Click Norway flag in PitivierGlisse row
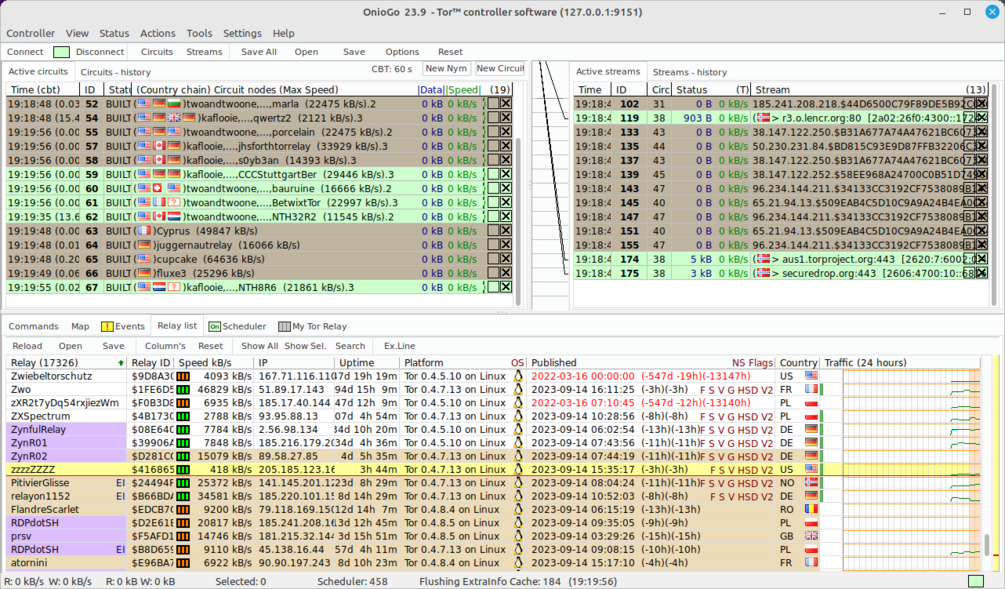The width and height of the screenshot is (1005, 589). coord(811,483)
